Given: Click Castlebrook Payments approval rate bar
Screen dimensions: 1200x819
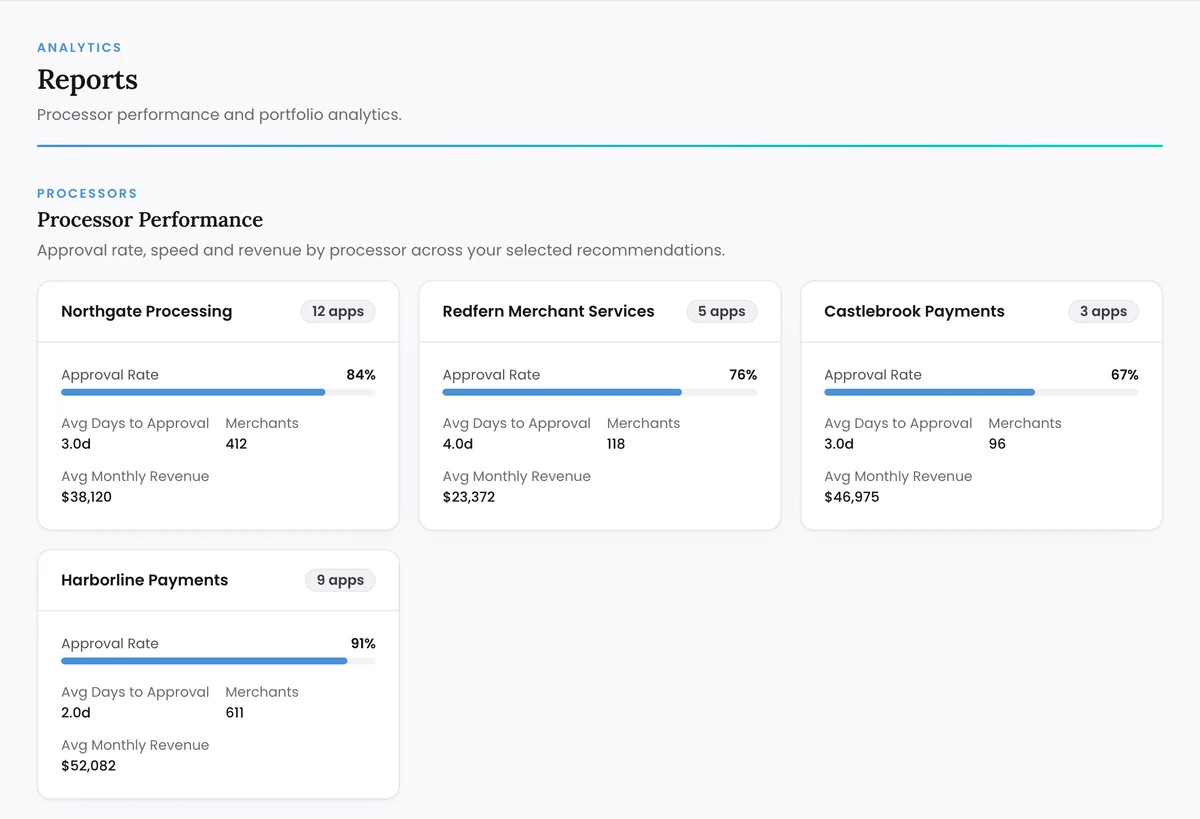Looking at the screenshot, I should [x=981, y=392].
